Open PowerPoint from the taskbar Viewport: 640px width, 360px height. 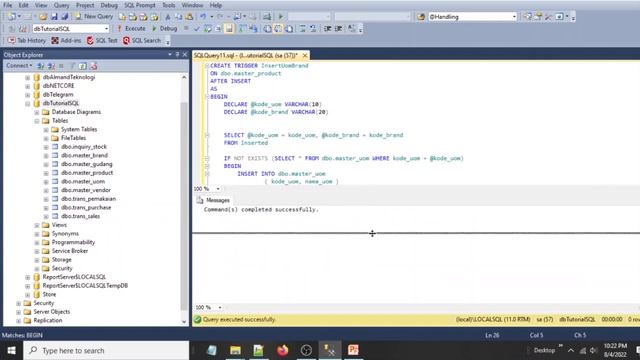pyautogui.click(x=353, y=350)
